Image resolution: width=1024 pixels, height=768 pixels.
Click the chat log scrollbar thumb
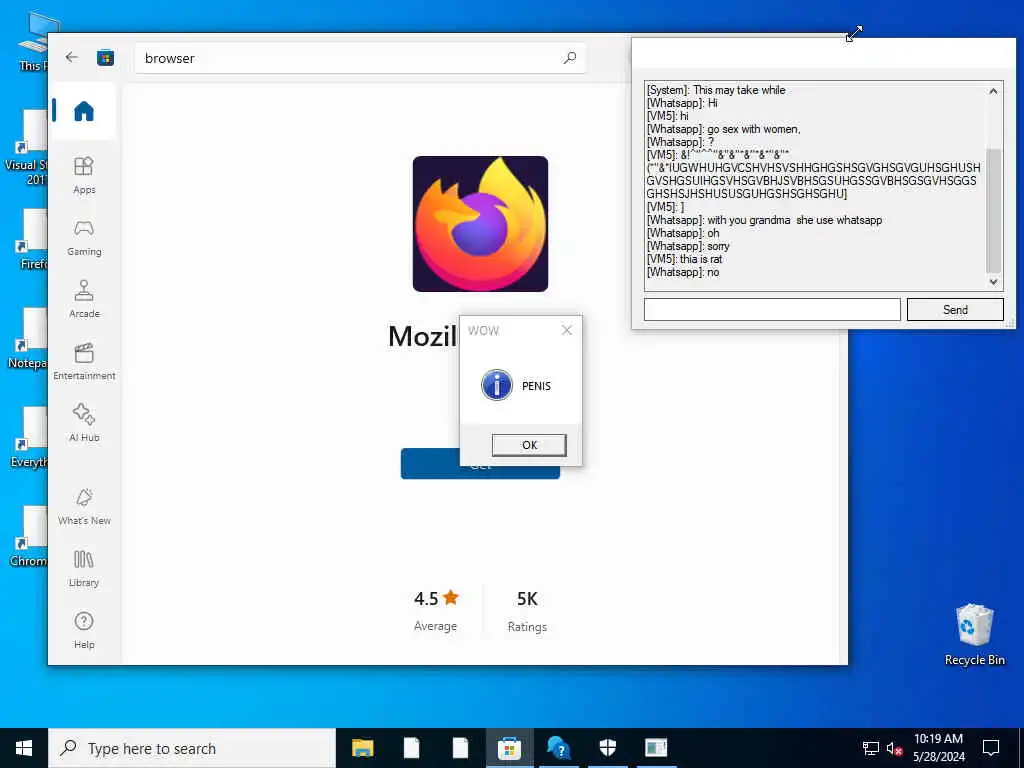click(x=993, y=210)
